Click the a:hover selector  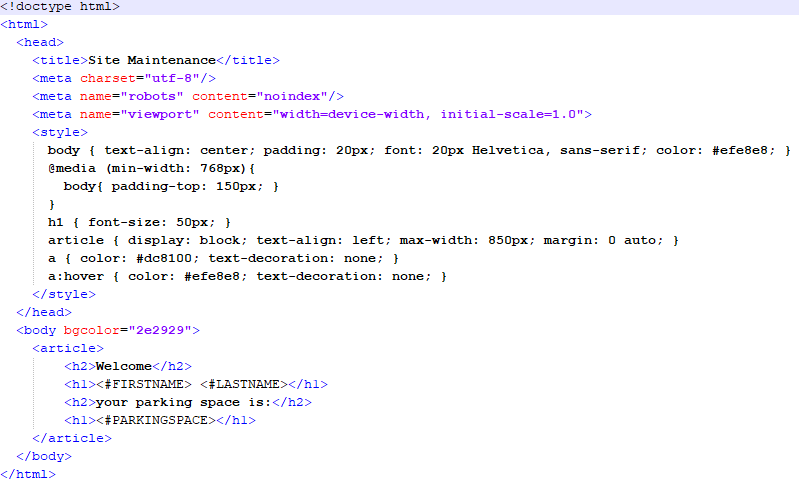coord(76,276)
